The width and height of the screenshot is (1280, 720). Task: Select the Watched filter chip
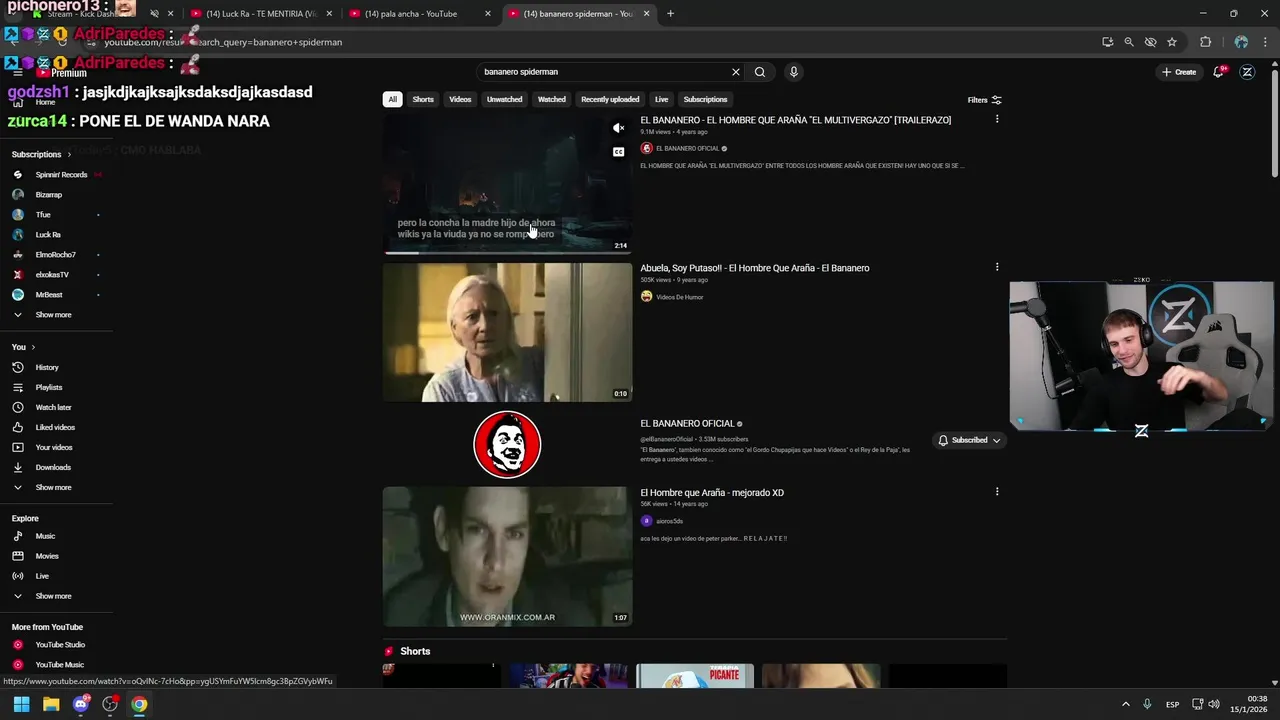point(552,99)
